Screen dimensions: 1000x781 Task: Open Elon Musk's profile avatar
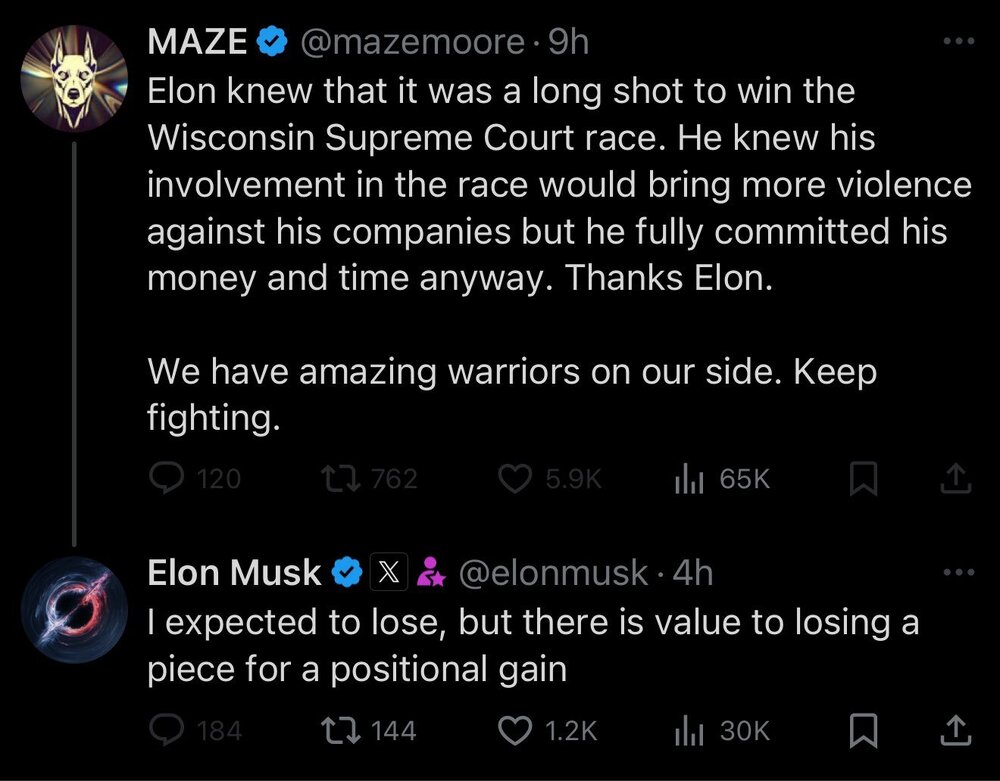pos(75,608)
